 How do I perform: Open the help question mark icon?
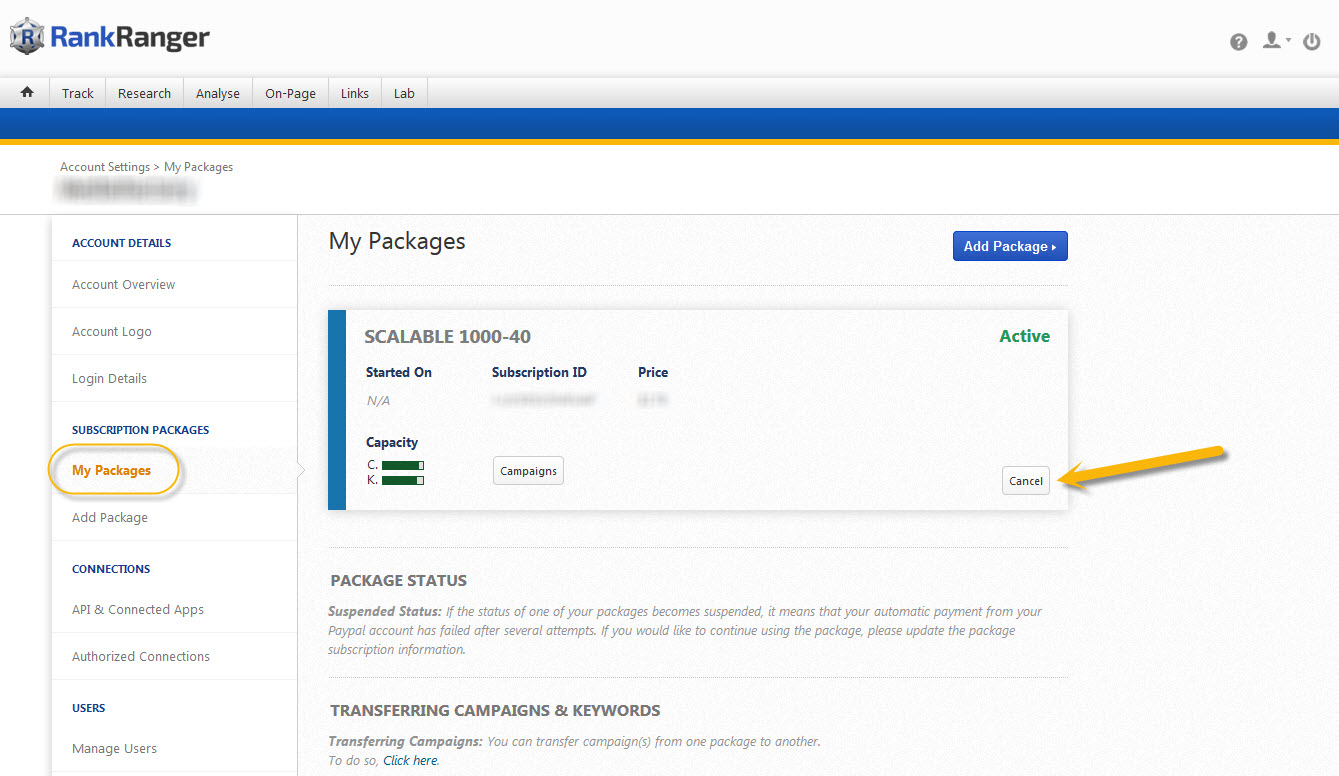coord(1238,42)
